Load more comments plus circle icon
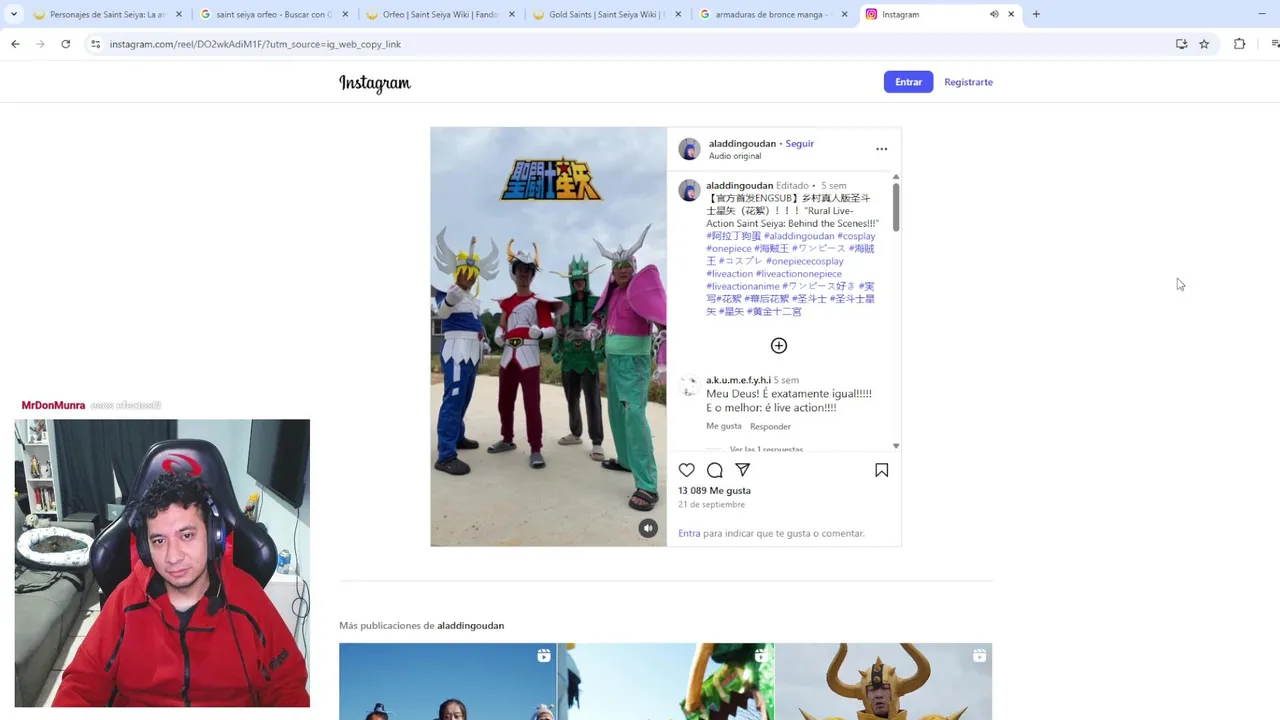 [779, 346]
